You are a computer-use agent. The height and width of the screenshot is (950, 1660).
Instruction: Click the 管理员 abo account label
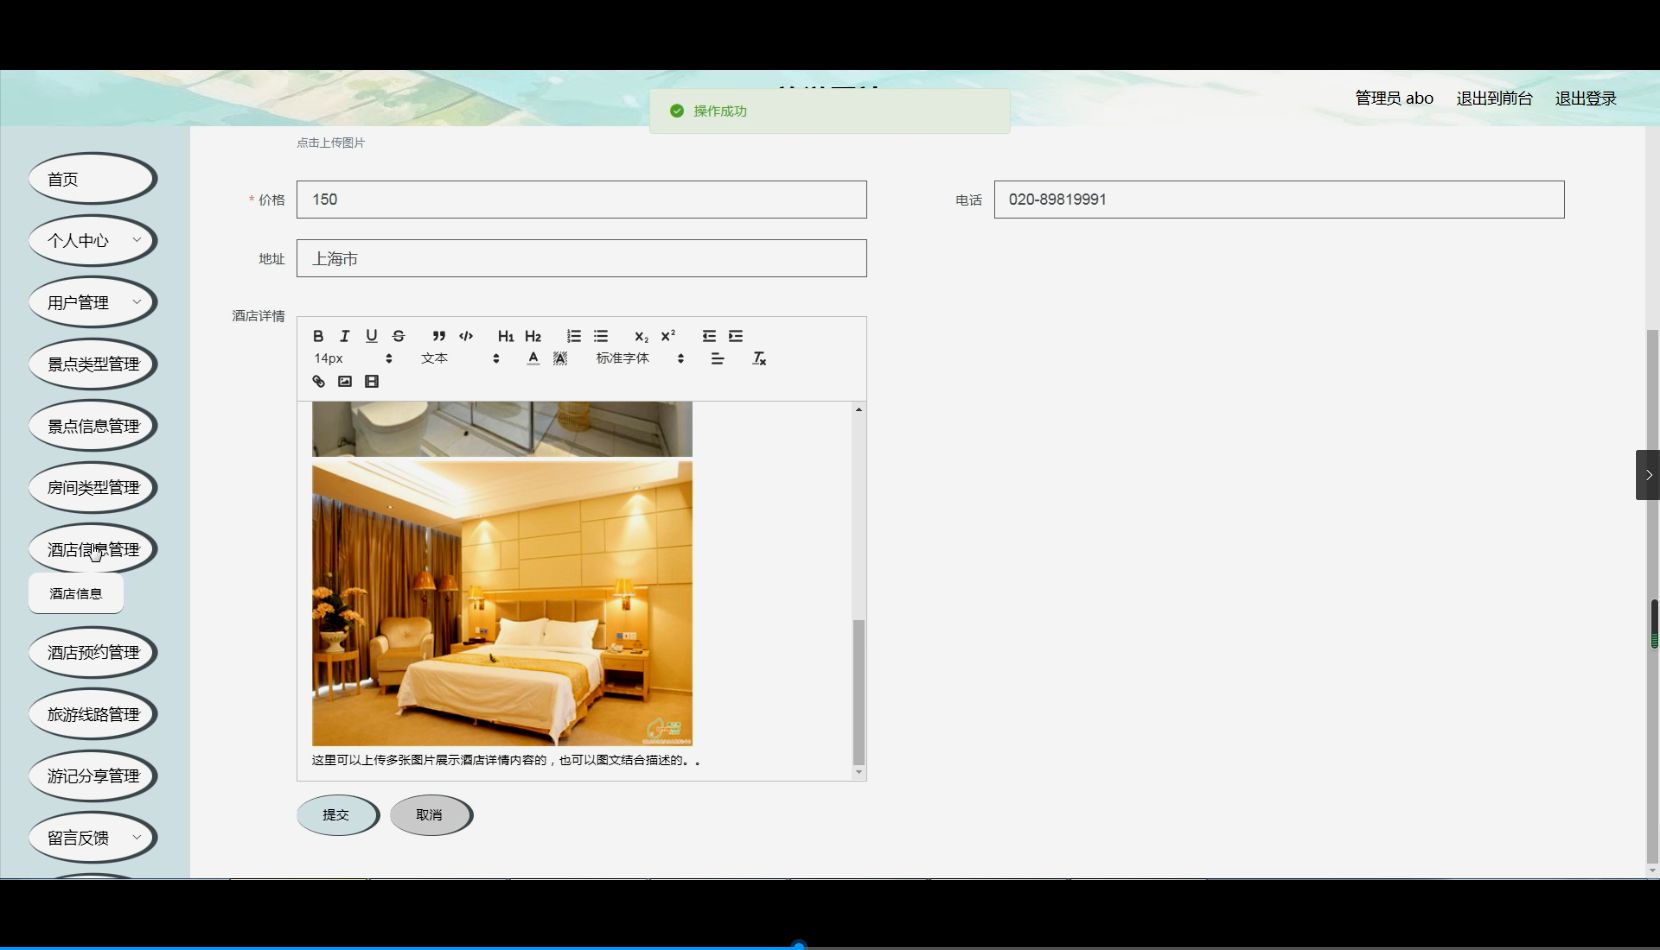tap(1394, 98)
